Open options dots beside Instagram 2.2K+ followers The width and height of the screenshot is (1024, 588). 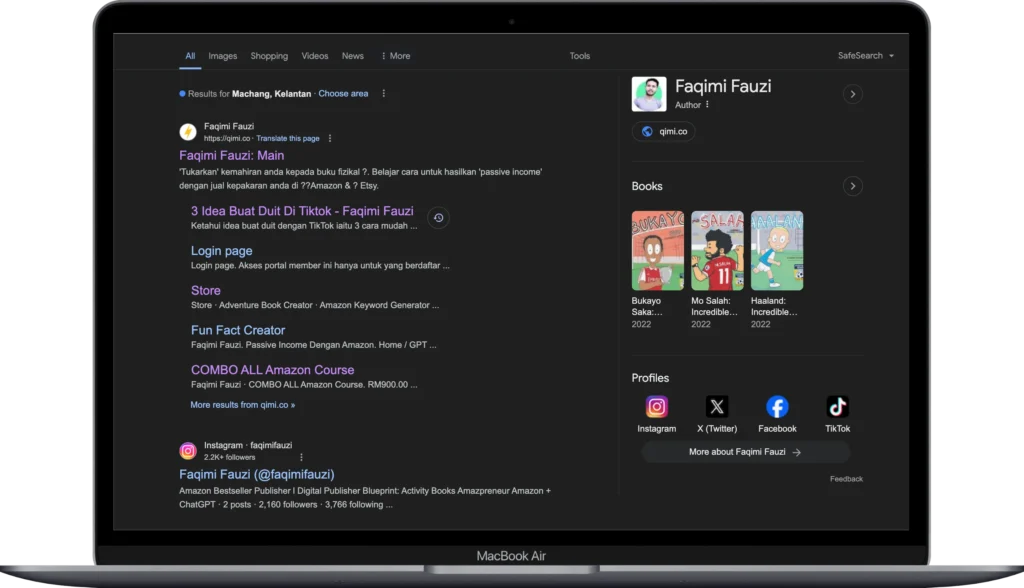point(301,457)
